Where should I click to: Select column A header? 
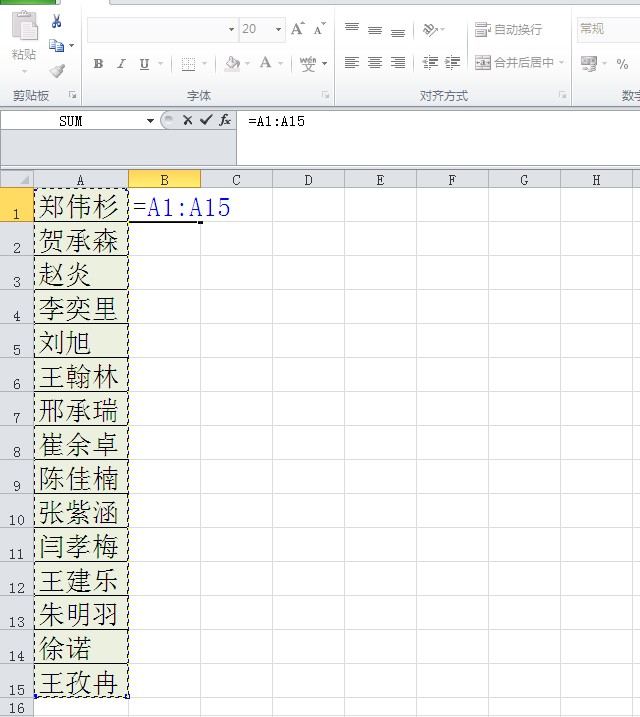coord(81,180)
